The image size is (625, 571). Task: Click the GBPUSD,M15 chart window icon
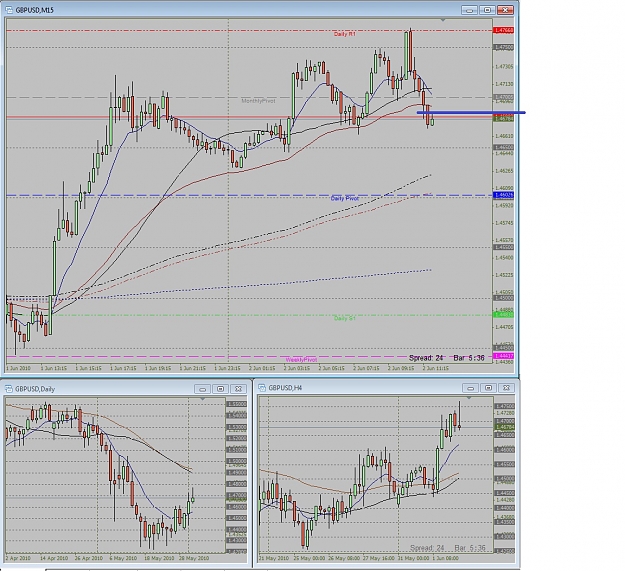pos(10,10)
